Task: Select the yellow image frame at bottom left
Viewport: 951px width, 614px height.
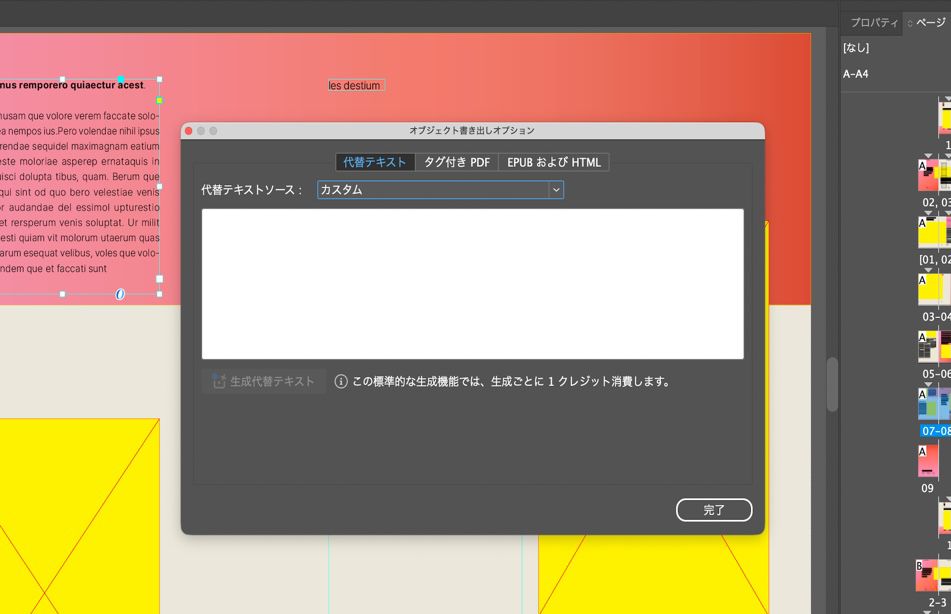Action: [79, 516]
